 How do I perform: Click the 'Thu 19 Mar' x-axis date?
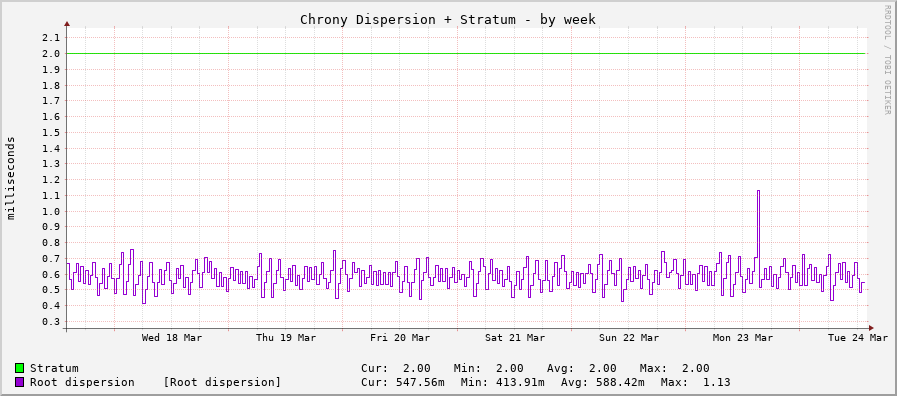tap(286, 338)
